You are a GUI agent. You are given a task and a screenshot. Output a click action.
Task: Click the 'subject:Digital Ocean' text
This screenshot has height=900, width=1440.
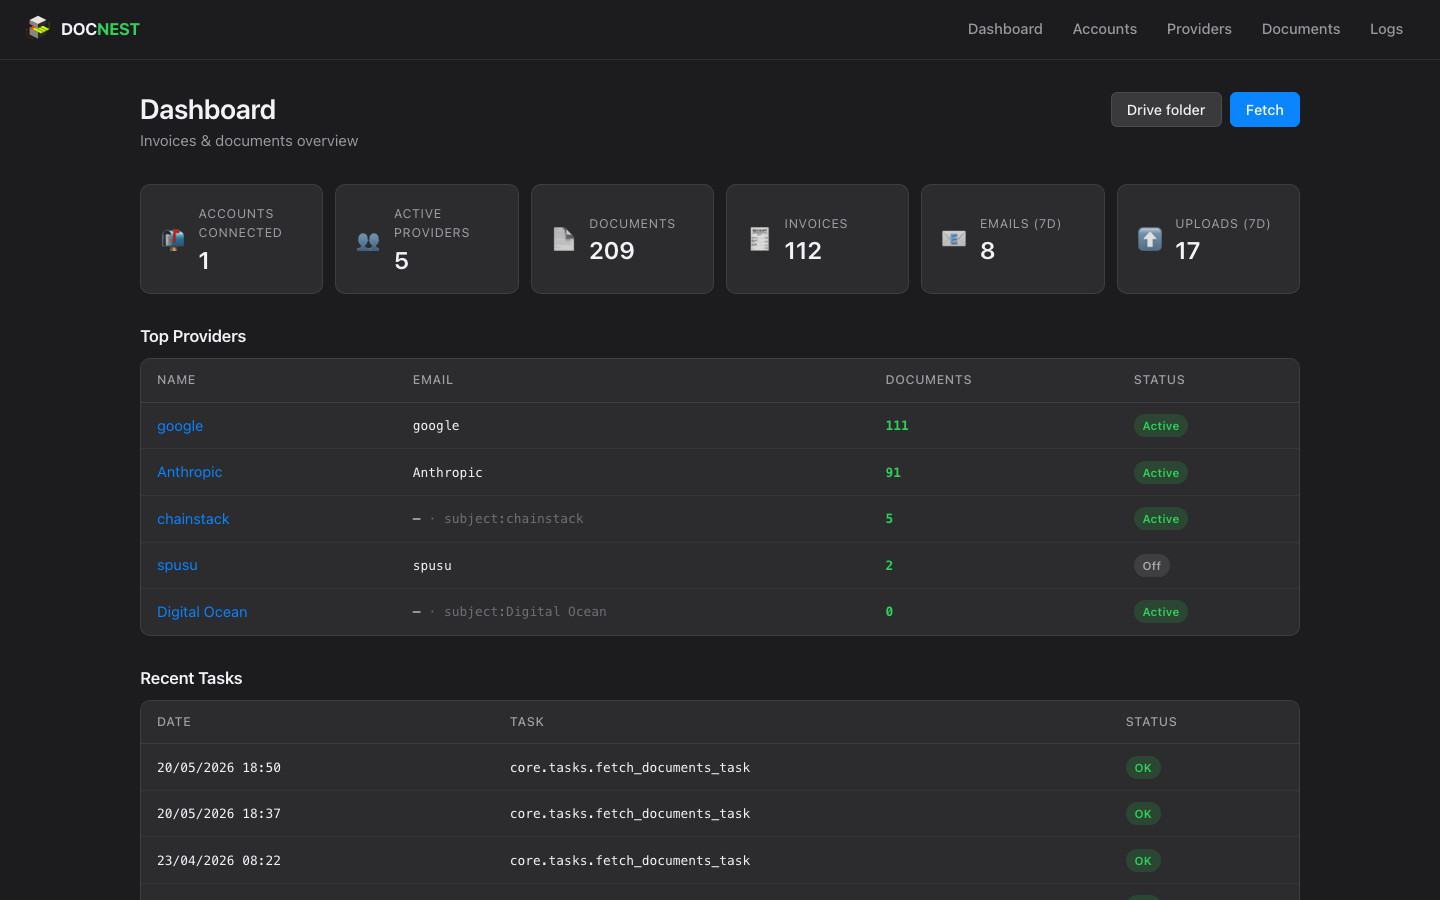click(x=525, y=612)
